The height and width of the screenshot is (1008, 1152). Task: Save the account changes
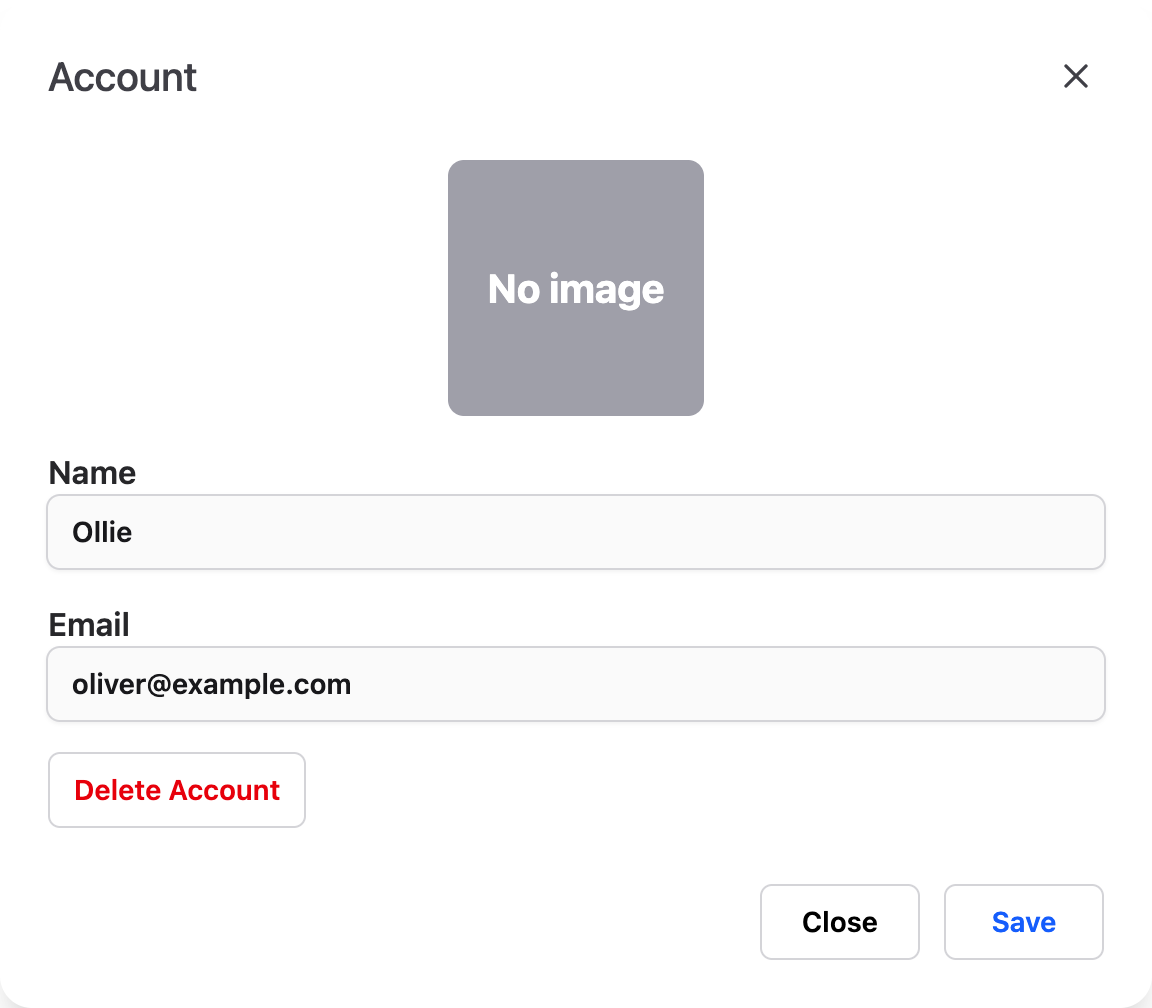click(1023, 922)
